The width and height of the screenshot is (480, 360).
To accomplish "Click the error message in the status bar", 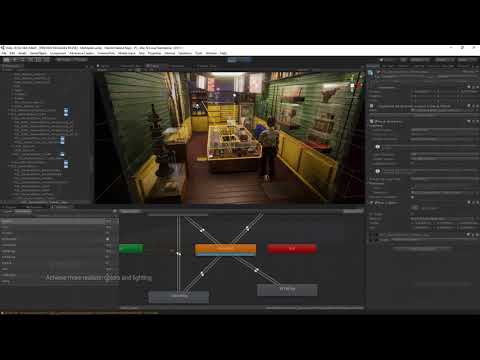I will 80,313.
